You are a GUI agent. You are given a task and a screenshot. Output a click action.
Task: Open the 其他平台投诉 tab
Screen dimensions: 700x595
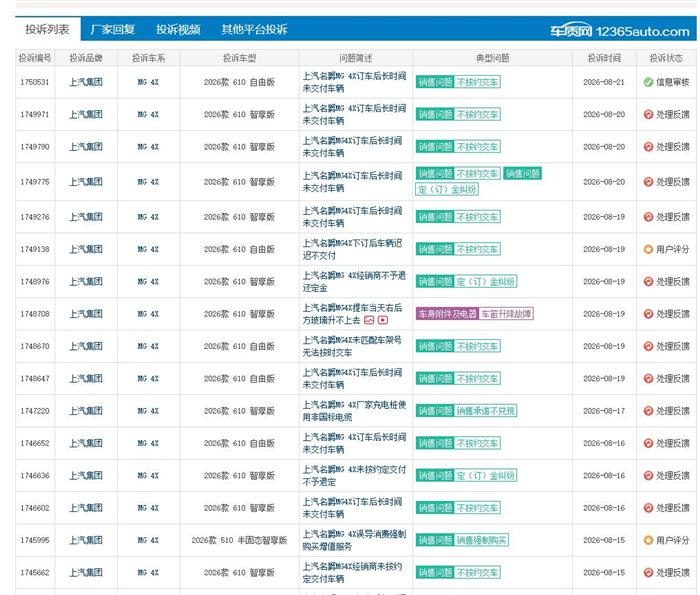click(254, 29)
